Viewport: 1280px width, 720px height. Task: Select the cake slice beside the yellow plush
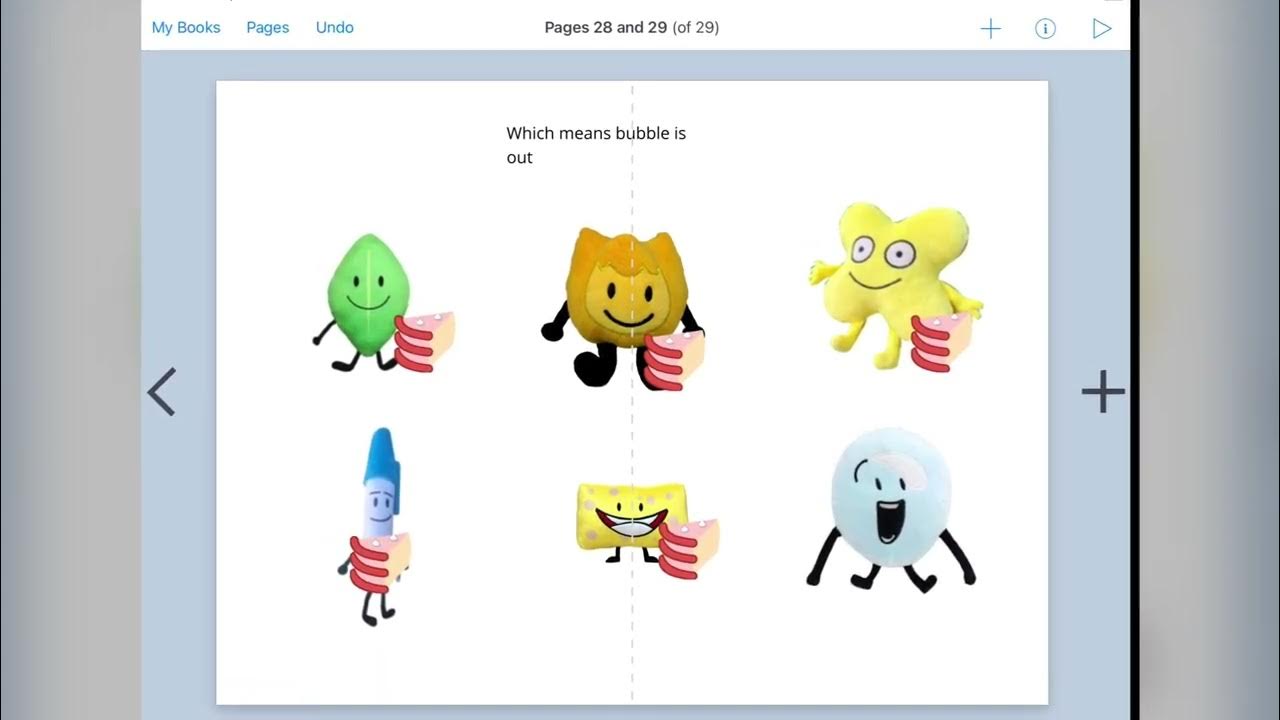[x=940, y=343]
